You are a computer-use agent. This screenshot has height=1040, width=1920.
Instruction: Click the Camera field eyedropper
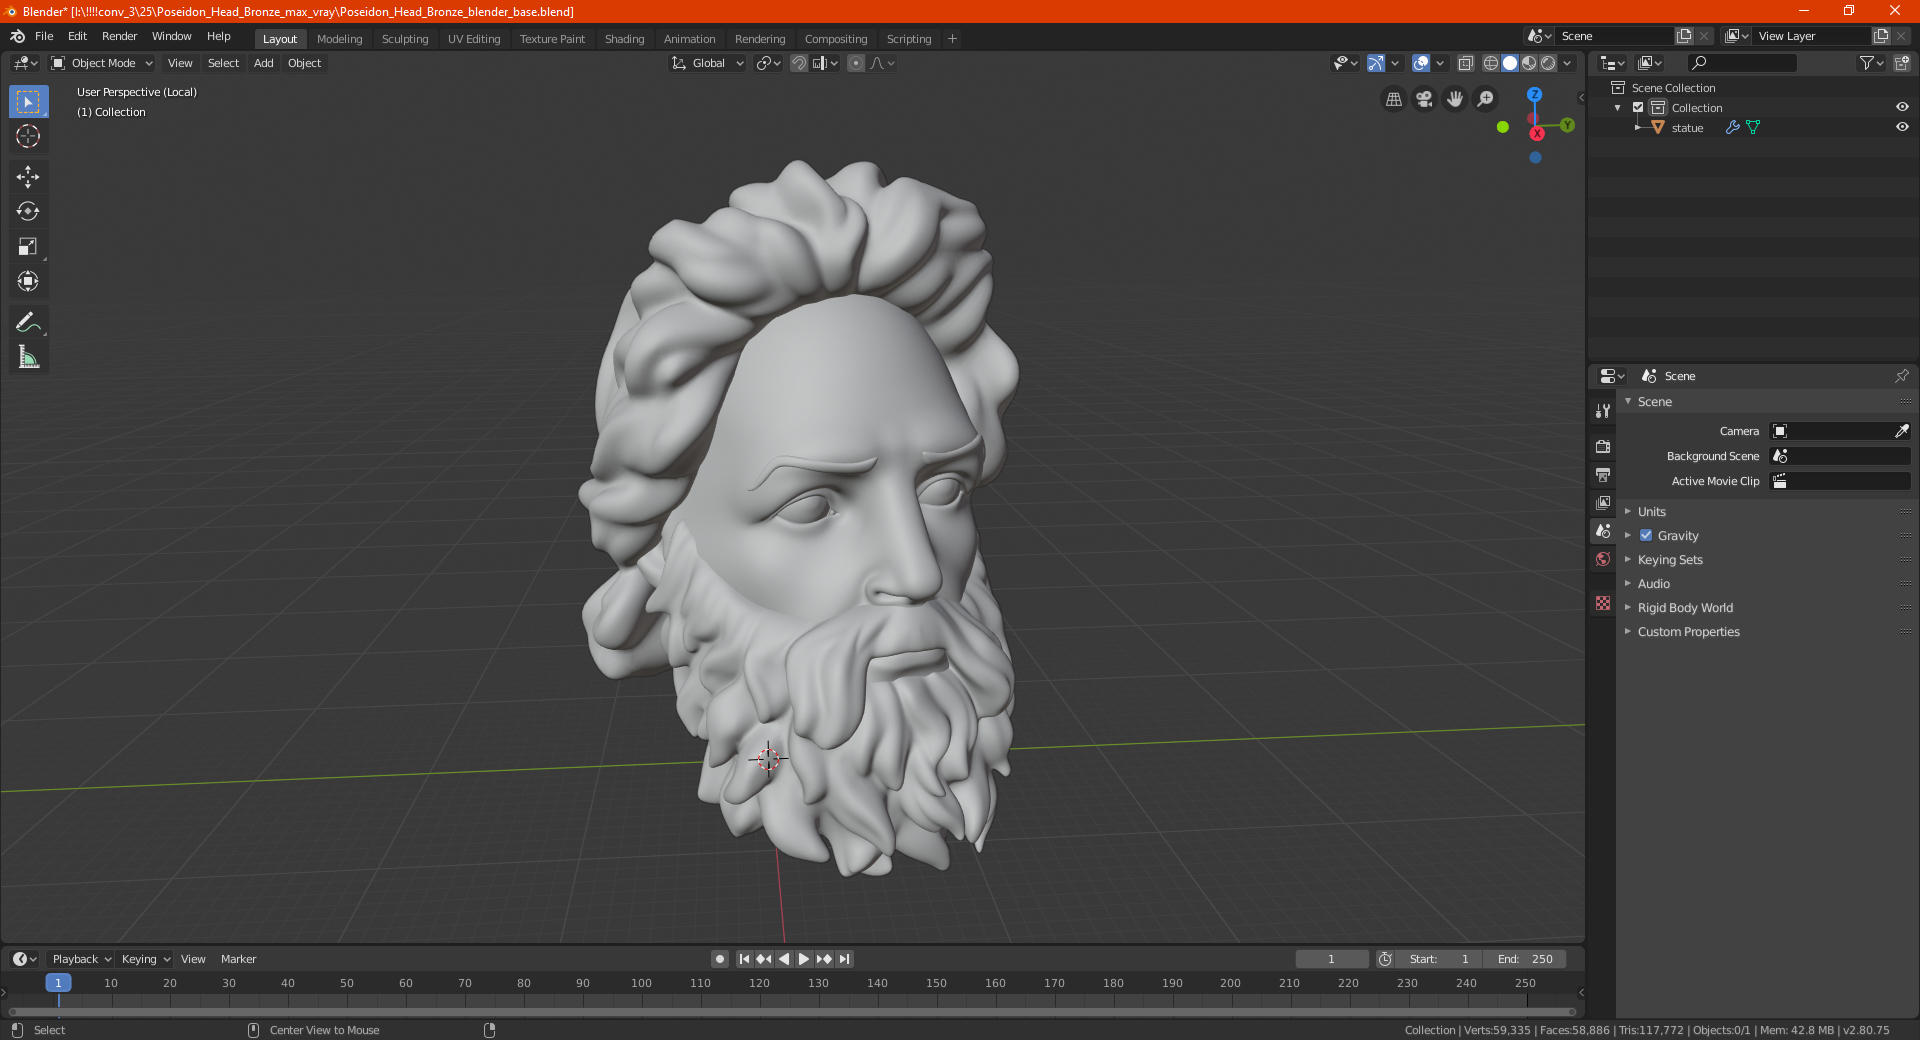coord(1901,431)
